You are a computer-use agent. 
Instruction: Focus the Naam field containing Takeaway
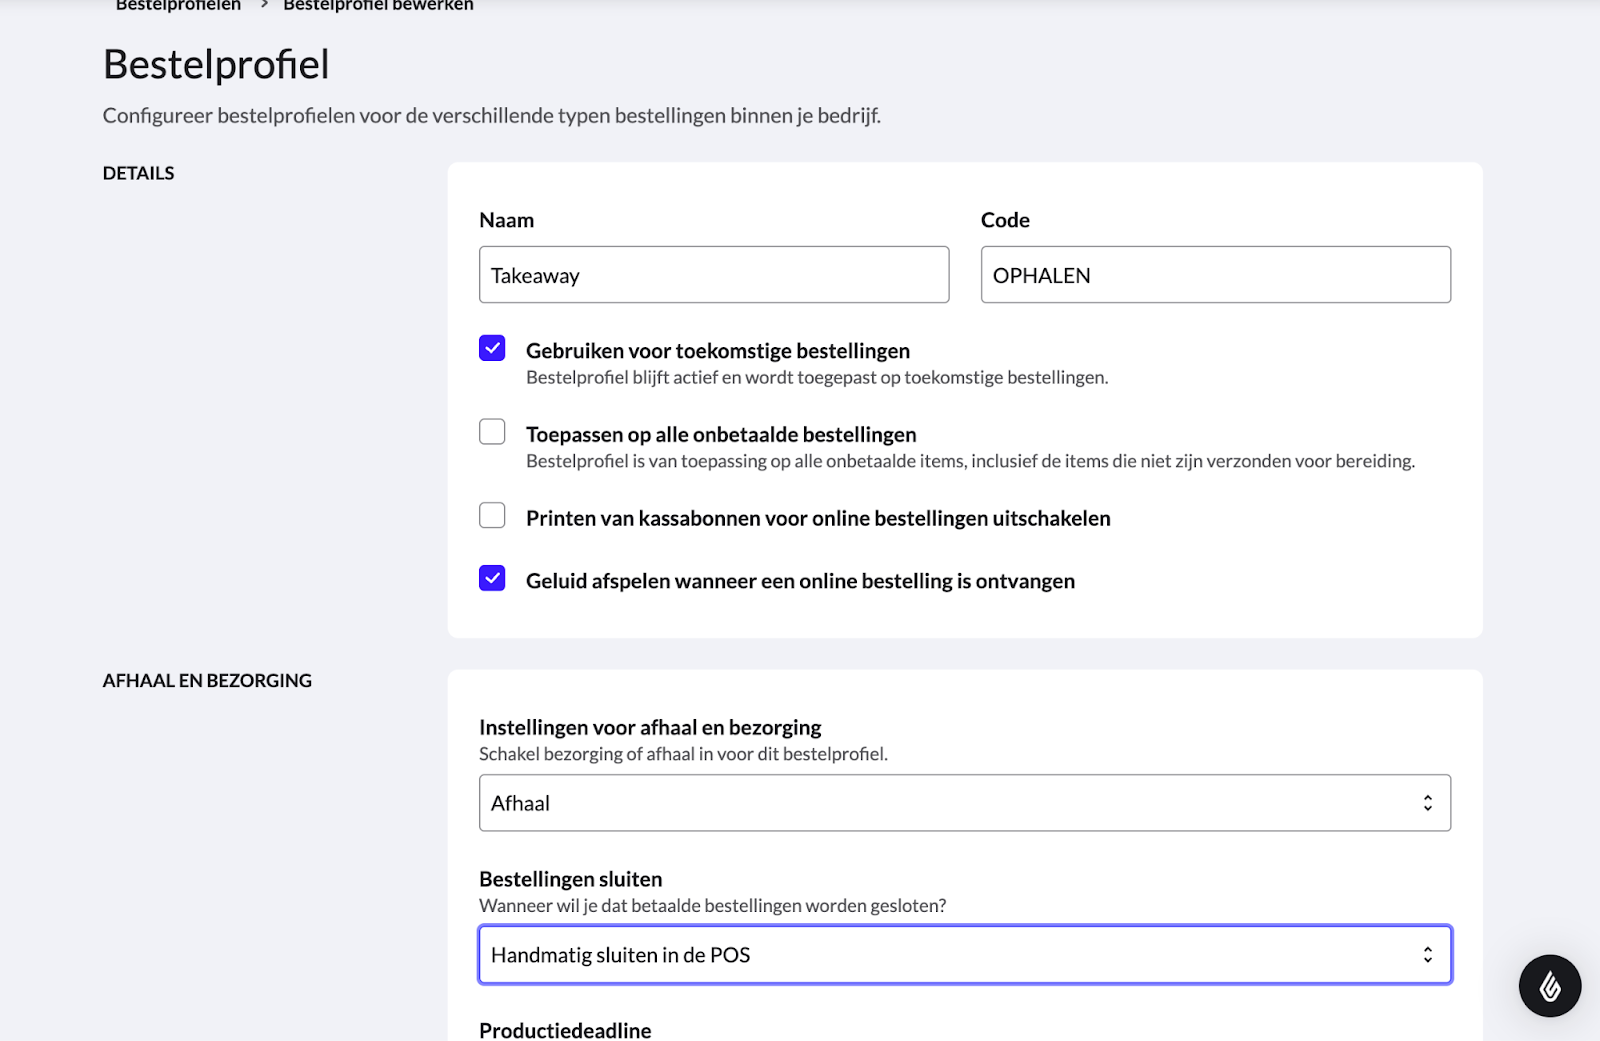[x=713, y=275]
